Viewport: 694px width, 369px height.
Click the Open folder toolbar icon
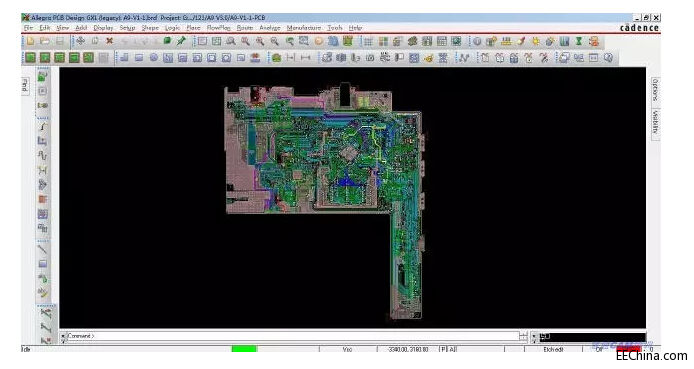tap(45, 42)
